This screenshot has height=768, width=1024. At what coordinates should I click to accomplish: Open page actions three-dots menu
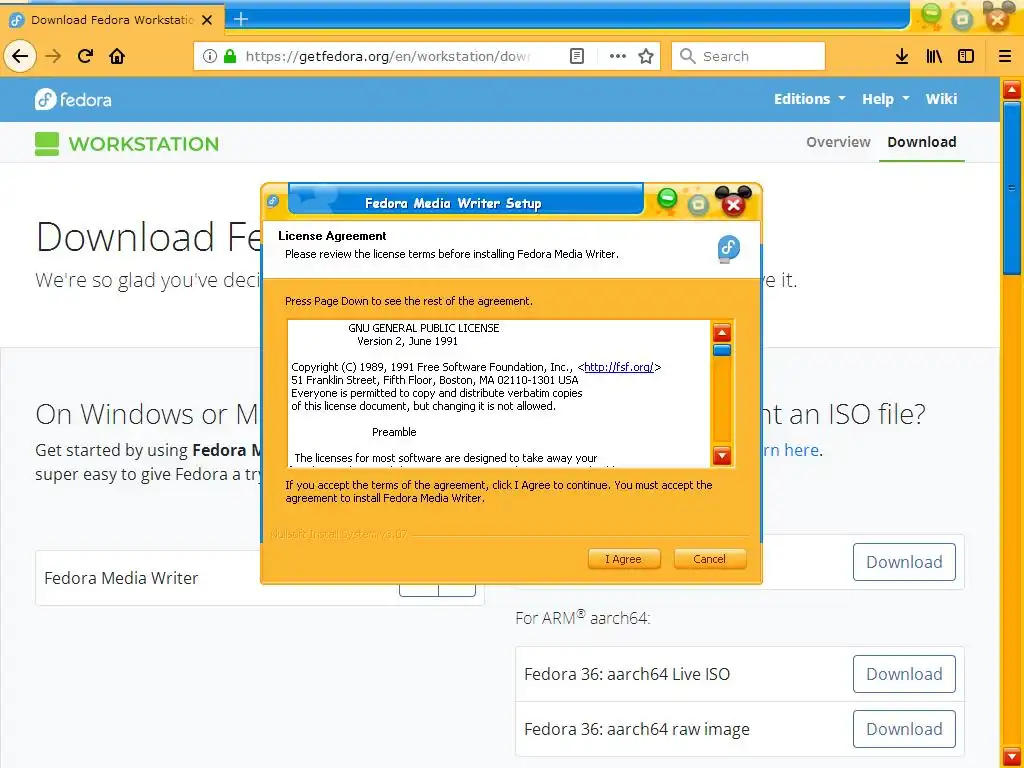[x=617, y=56]
